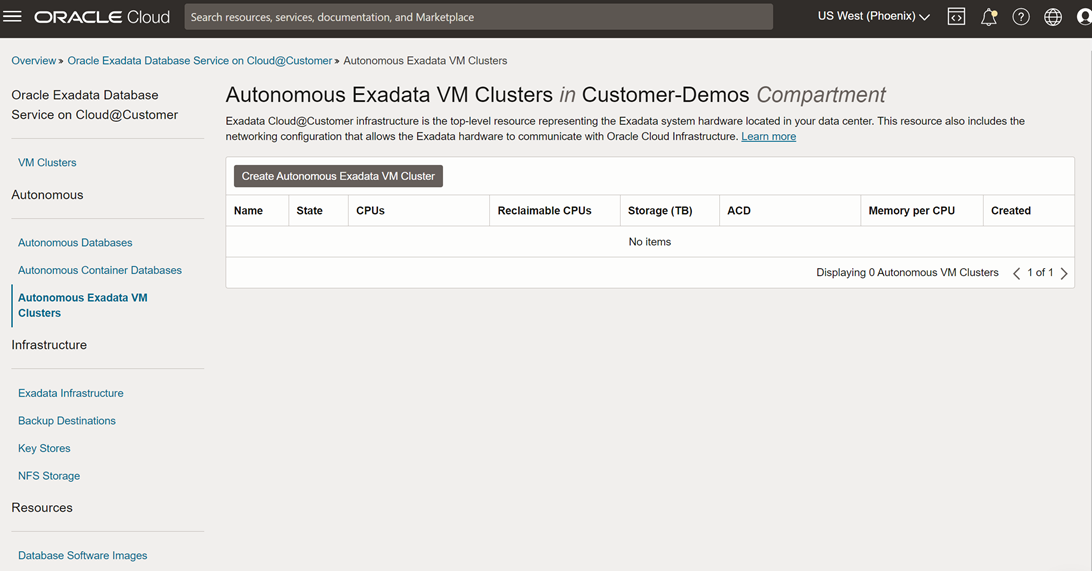Open Autonomous Databases in the sidebar
The width and height of the screenshot is (1092, 571).
tap(75, 242)
